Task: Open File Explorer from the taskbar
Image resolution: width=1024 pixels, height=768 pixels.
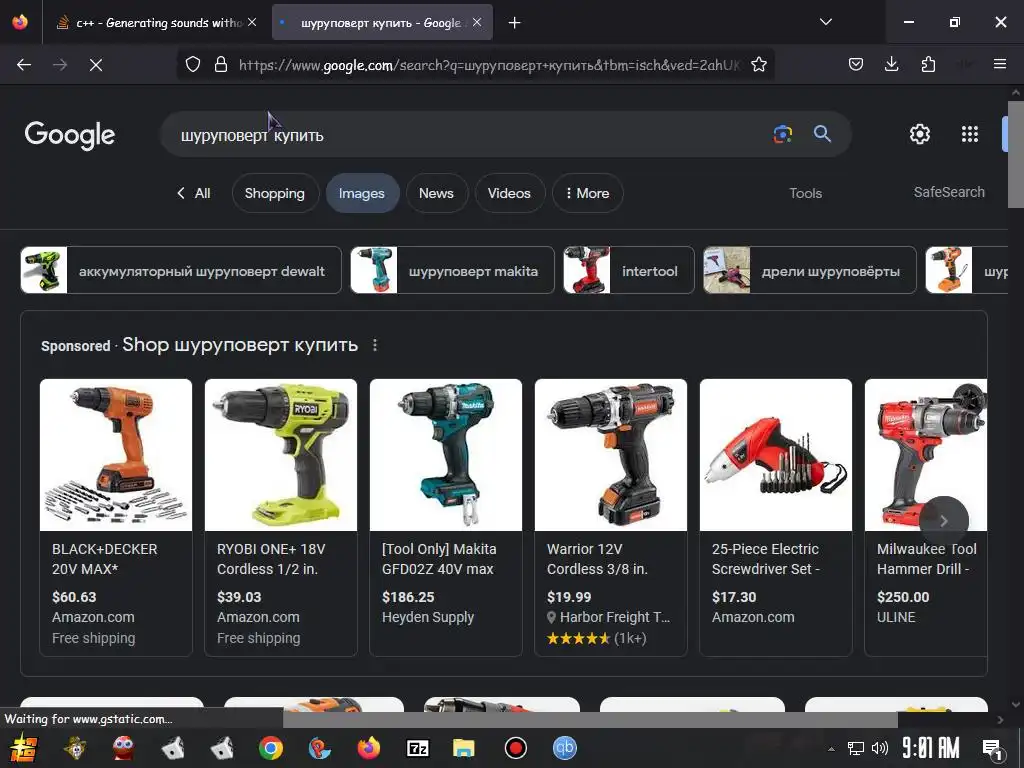Action: 464,748
